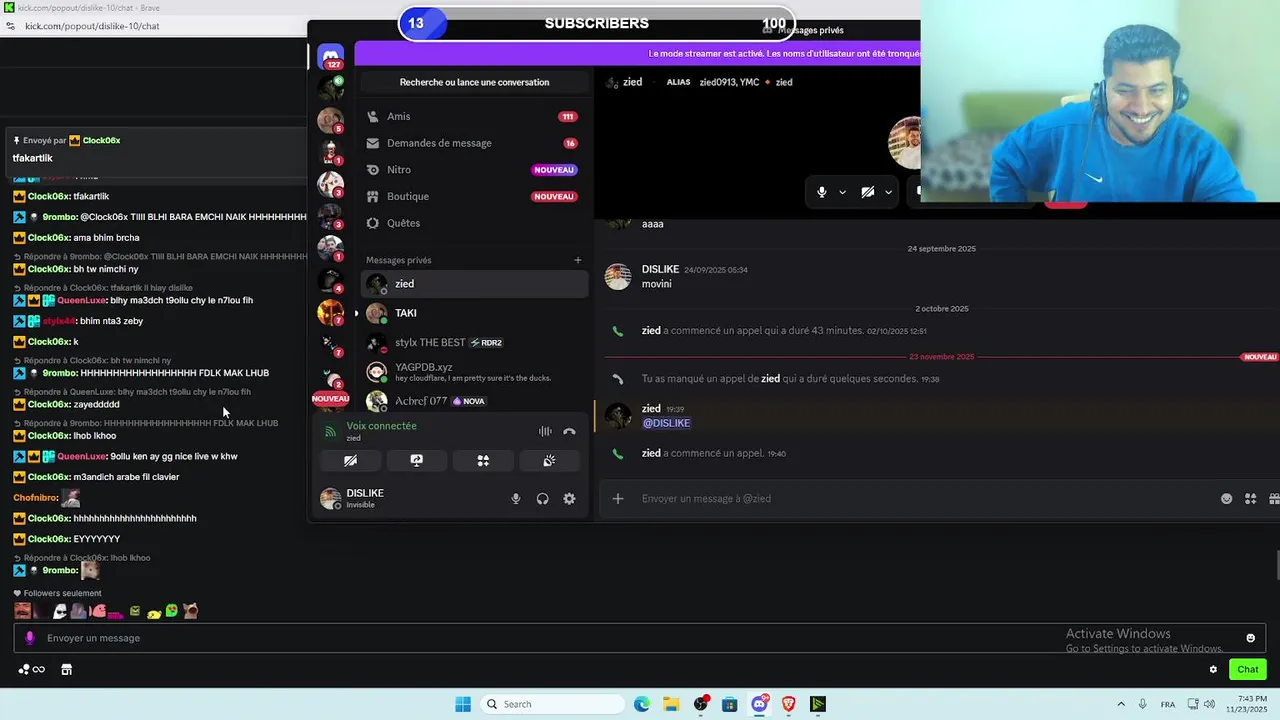Open YAGPDB.xyz conversation
The width and height of the screenshot is (1280, 720).
(x=474, y=372)
